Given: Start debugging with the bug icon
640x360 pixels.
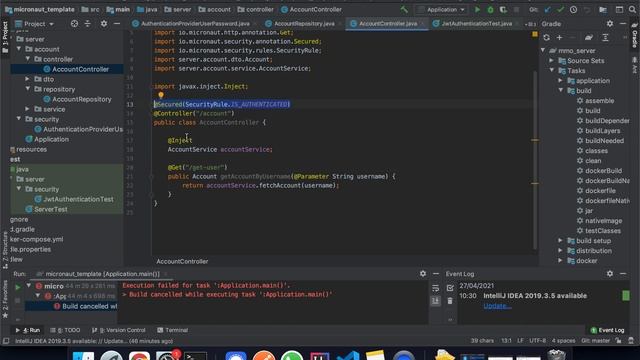Looking at the screenshot, I should pyautogui.click(x=490, y=9).
